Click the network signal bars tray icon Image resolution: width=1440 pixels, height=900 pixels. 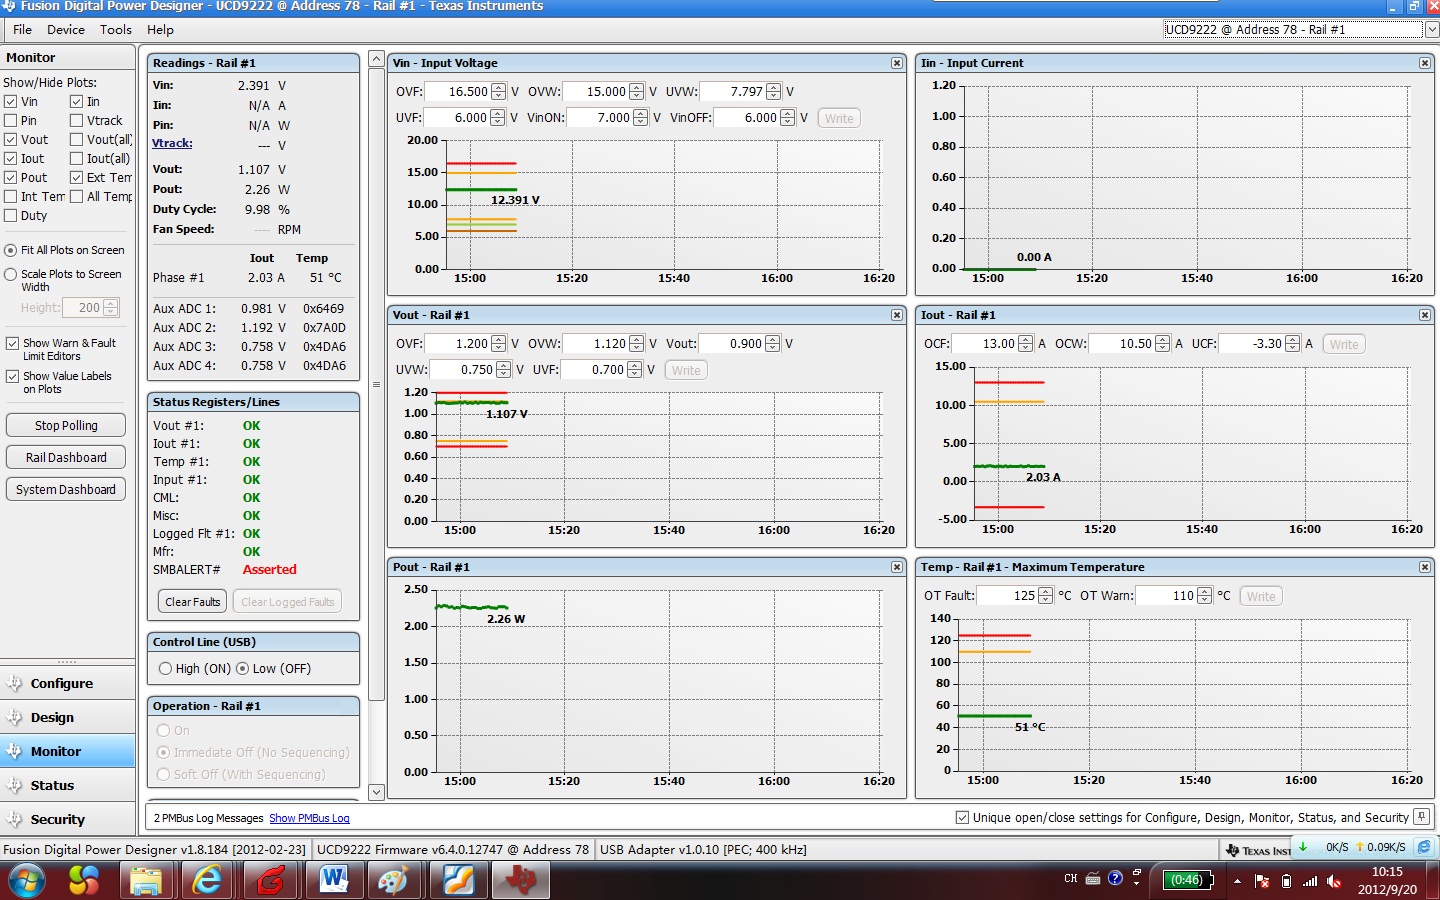click(1310, 881)
